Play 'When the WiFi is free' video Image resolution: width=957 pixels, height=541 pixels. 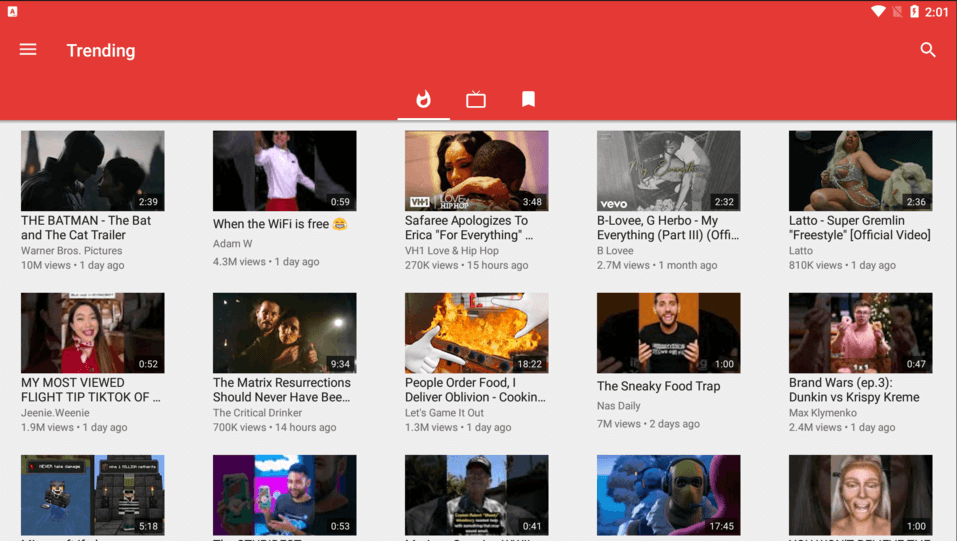[x=285, y=171]
